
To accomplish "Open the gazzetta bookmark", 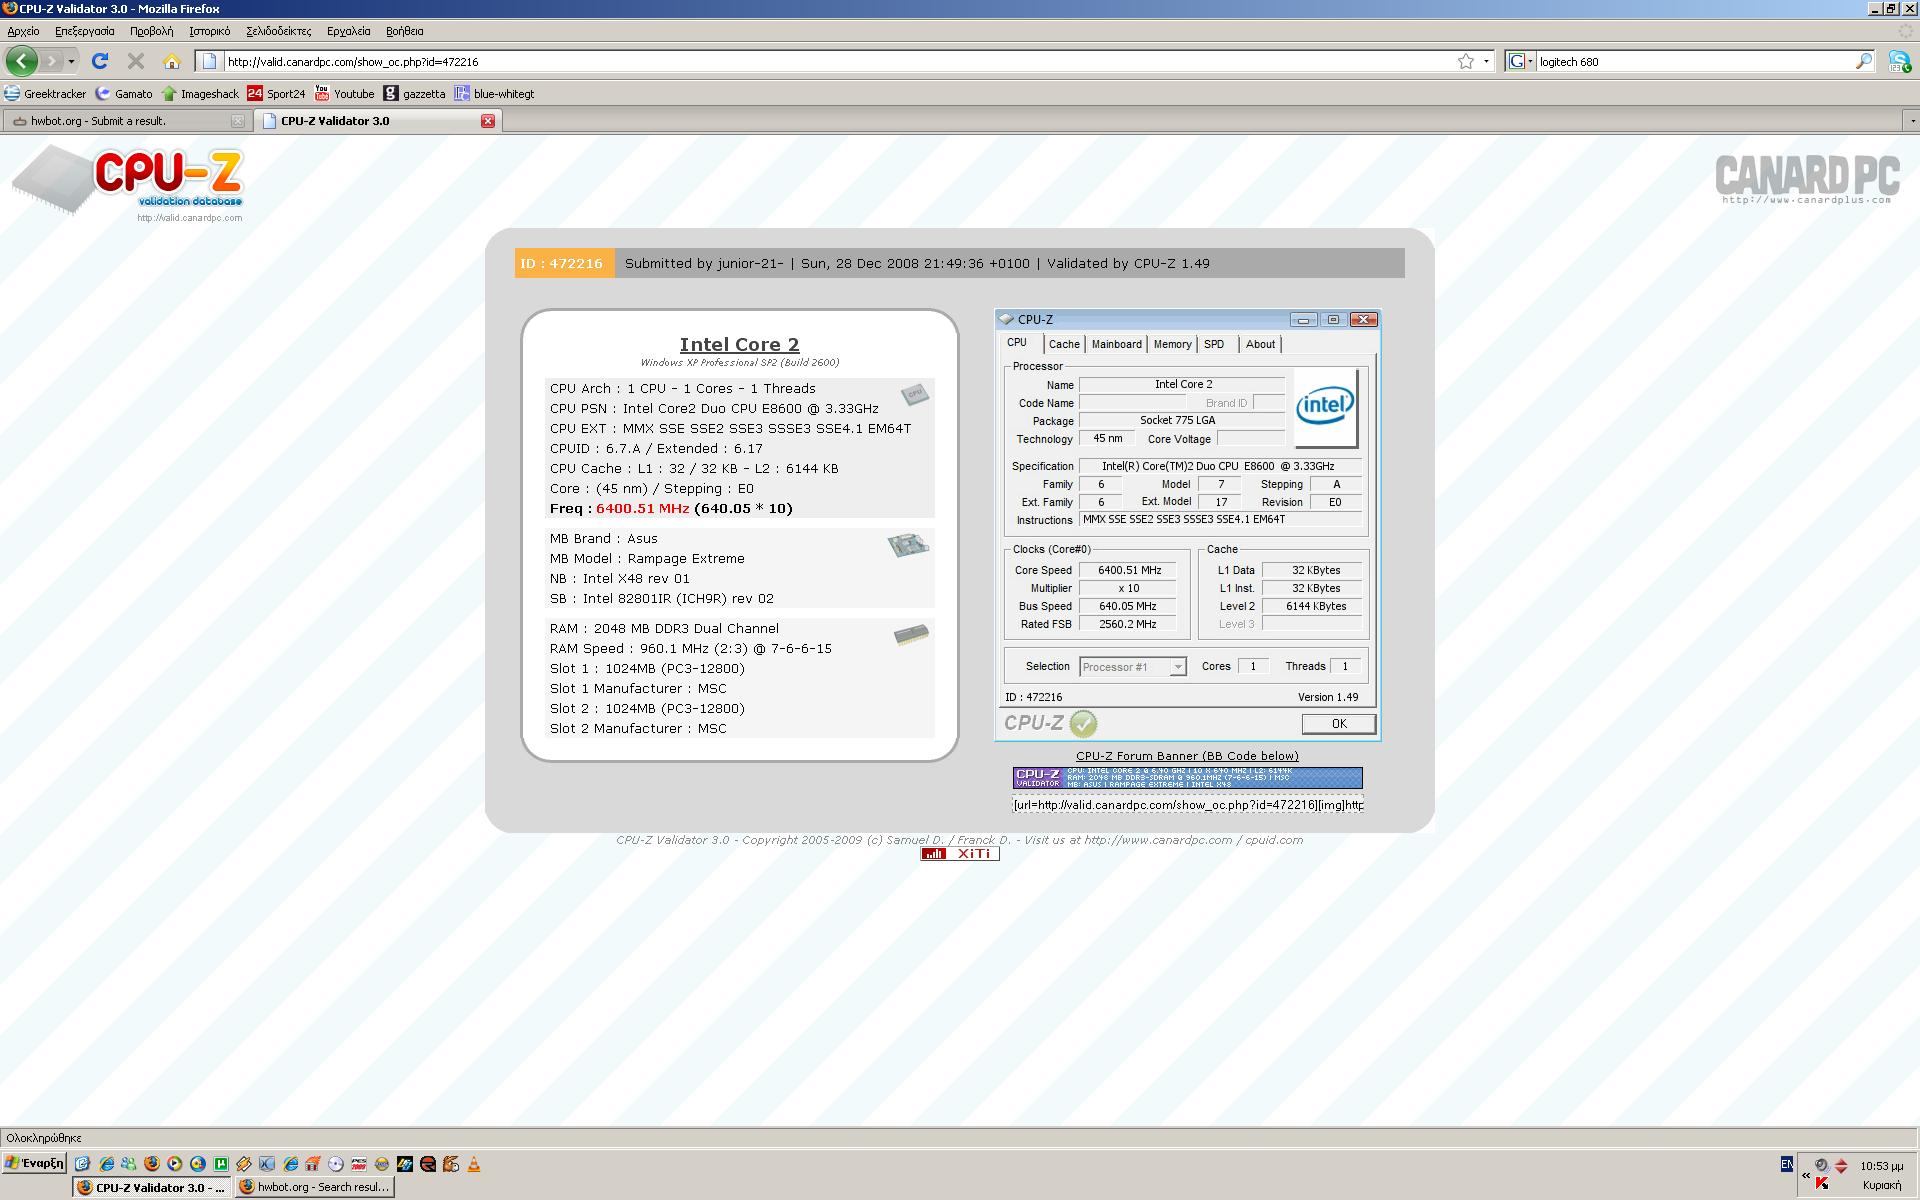I will 415,93.
